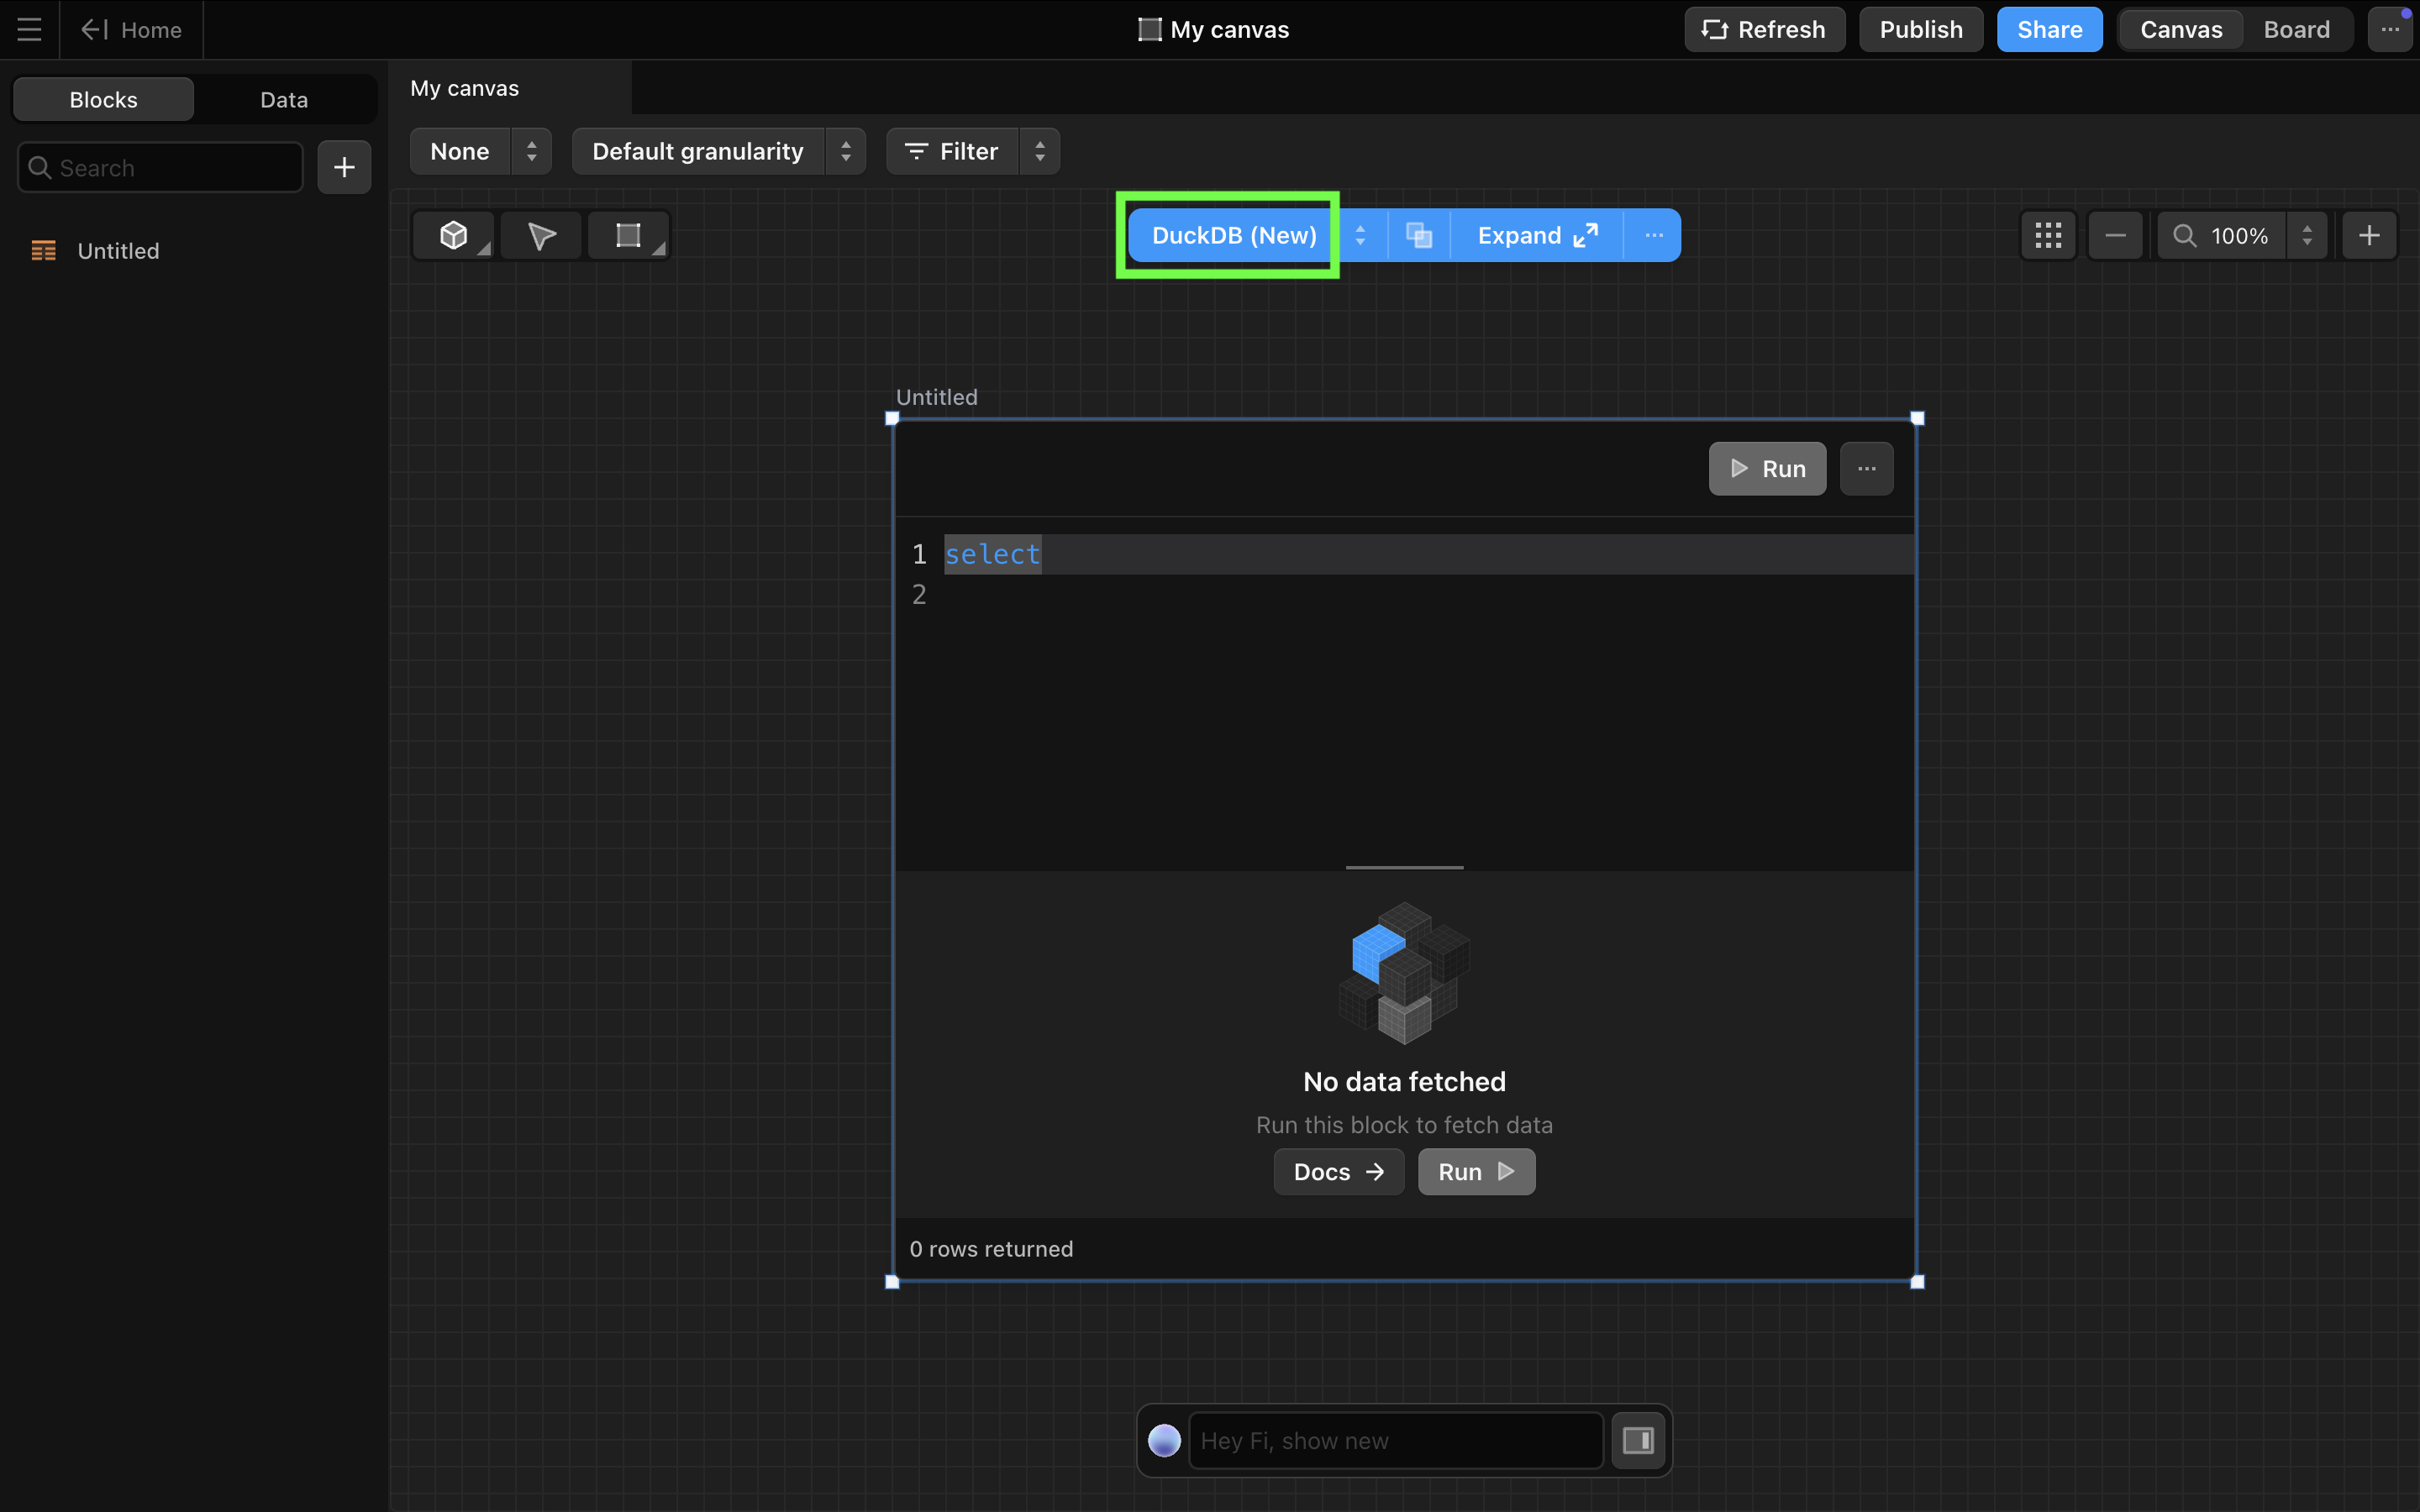
Task: Select the 3D cube block tool
Action: point(454,236)
